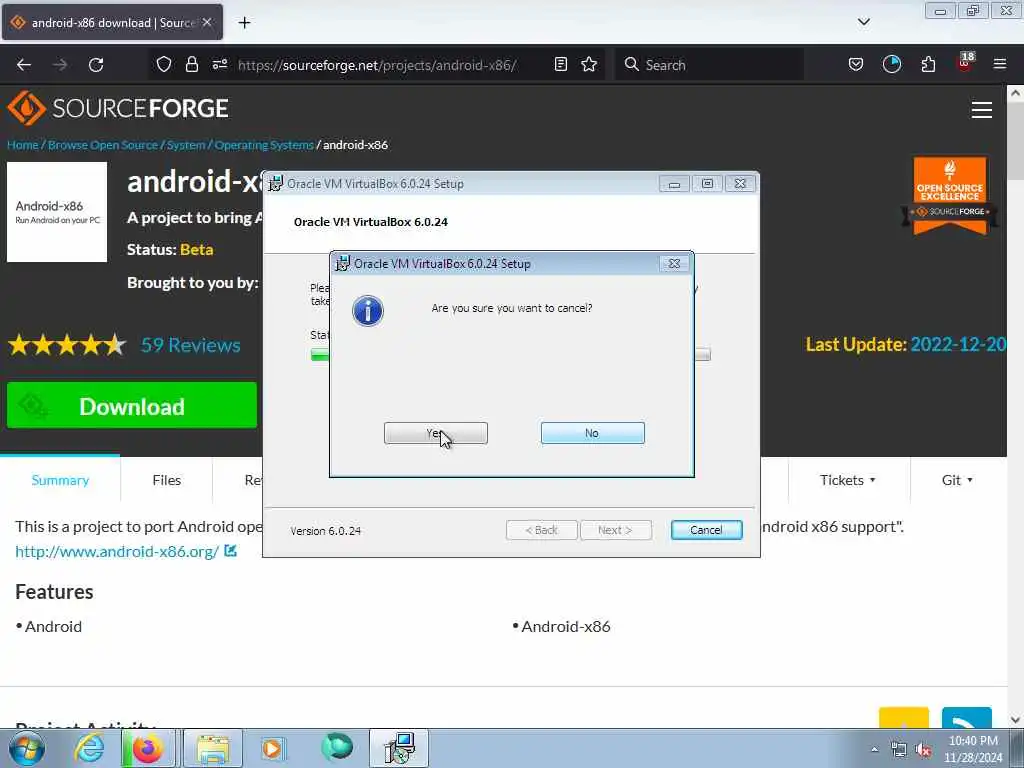Click the page scrollbar up arrow
This screenshot has height=768, width=1024.
point(1016,93)
